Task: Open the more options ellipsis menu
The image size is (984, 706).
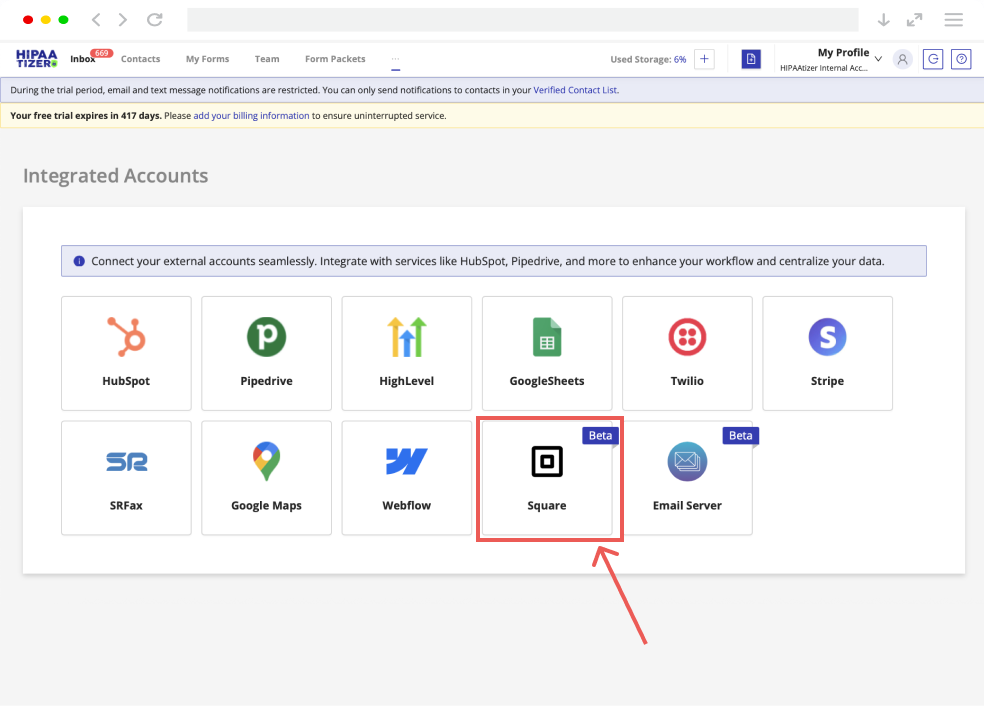Action: click(395, 59)
